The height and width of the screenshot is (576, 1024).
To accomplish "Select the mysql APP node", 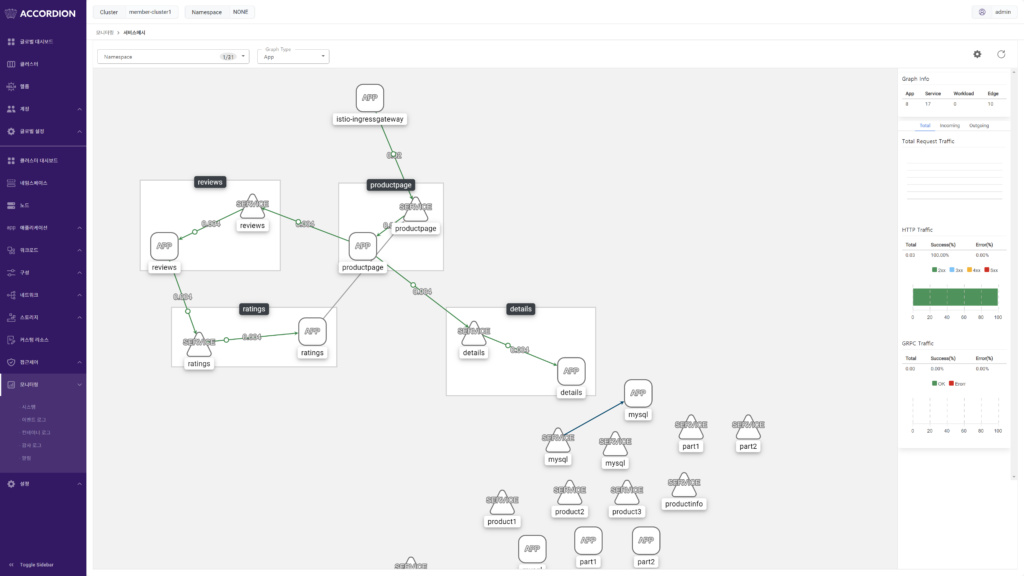I will coord(638,393).
